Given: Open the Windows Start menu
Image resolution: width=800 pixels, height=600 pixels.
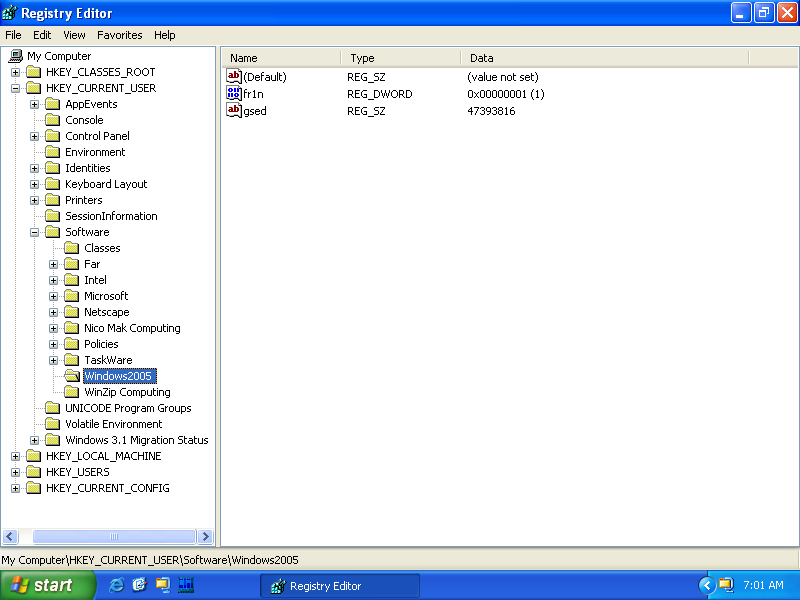Looking at the screenshot, I should [x=47, y=585].
